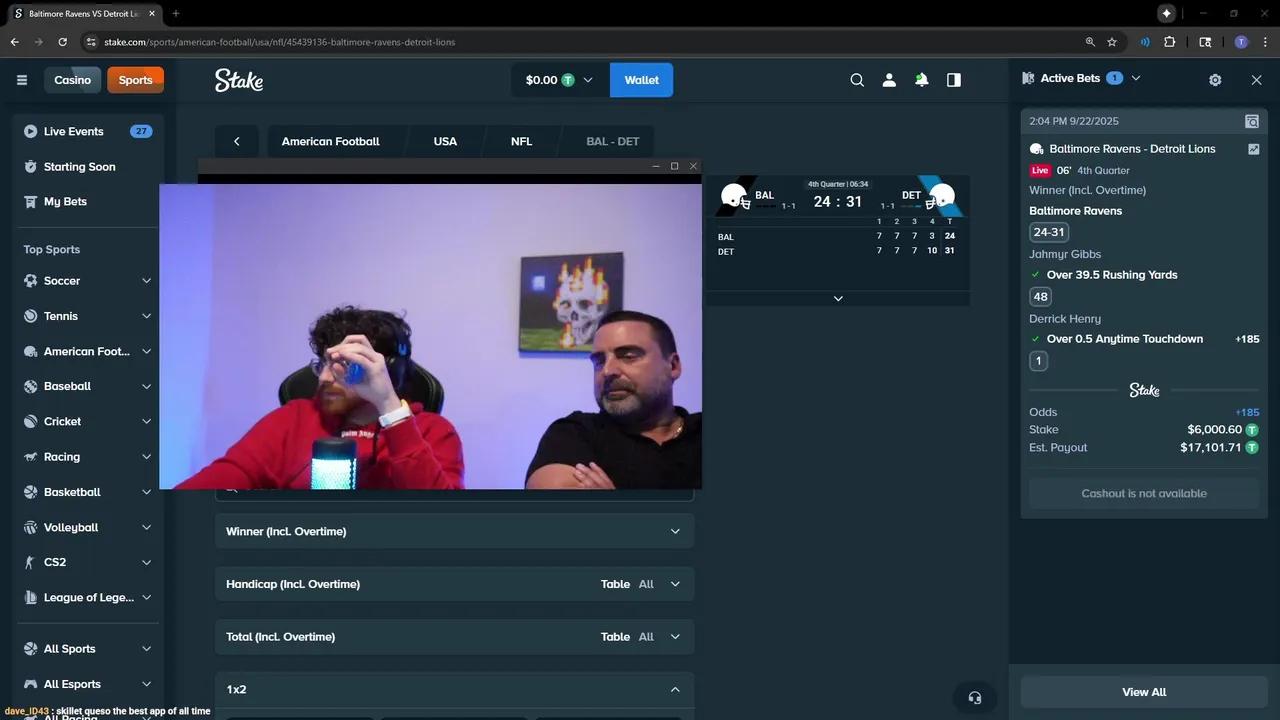Click the Baseball sport icon
The height and width of the screenshot is (720, 1280).
click(x=30, y=386)
